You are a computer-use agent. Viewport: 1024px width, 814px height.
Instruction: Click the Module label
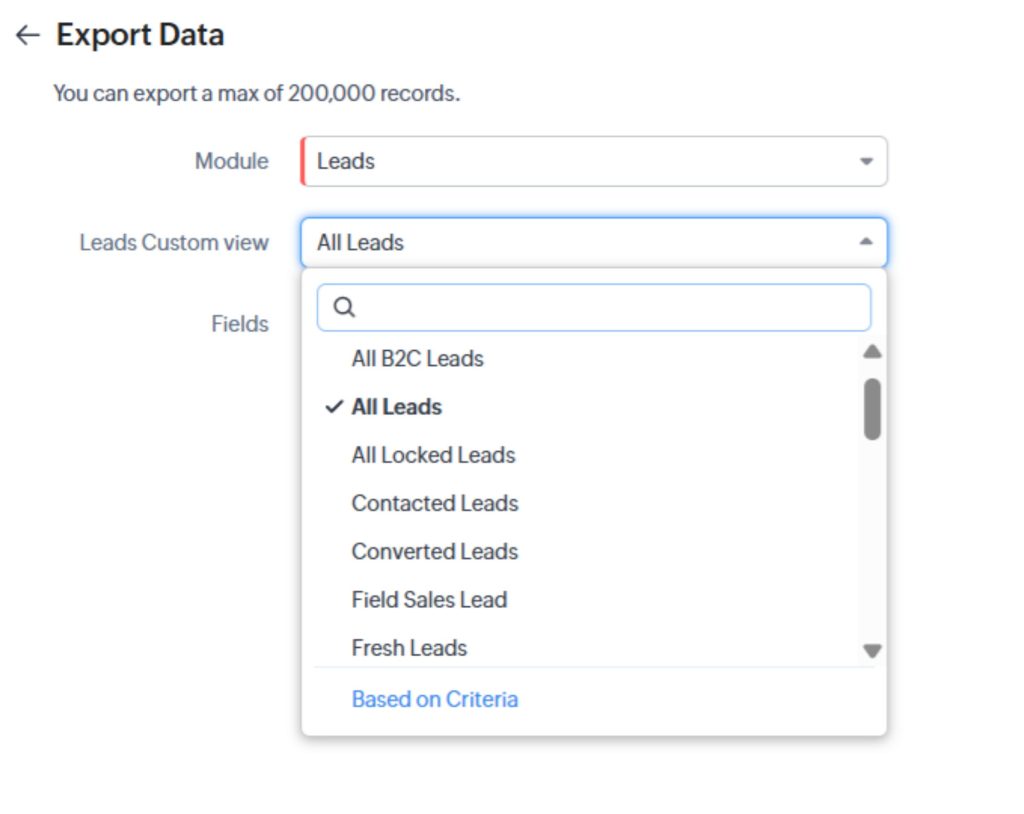pos(232,161)
